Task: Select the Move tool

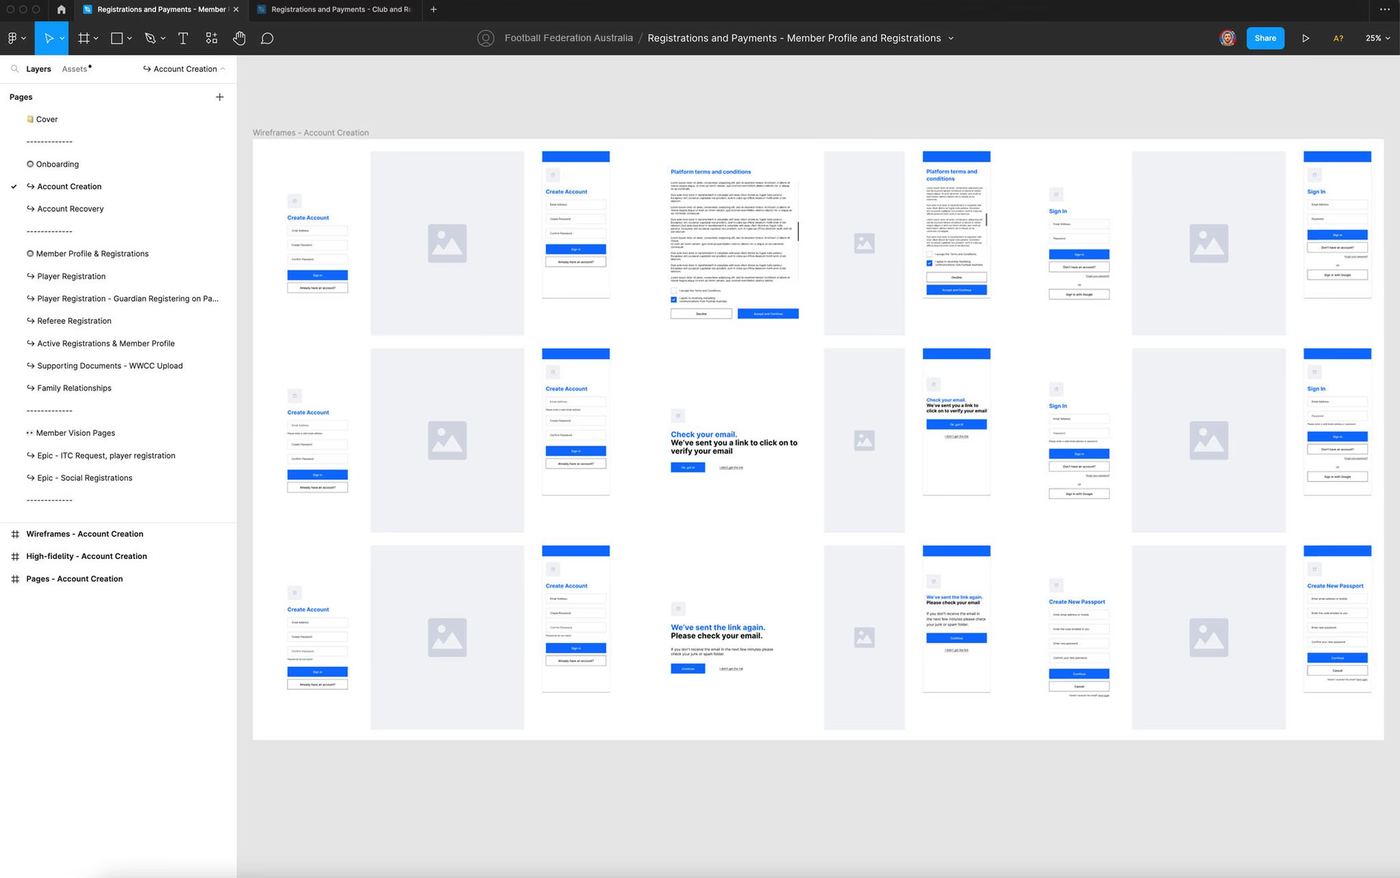Action: coord(48,38)
